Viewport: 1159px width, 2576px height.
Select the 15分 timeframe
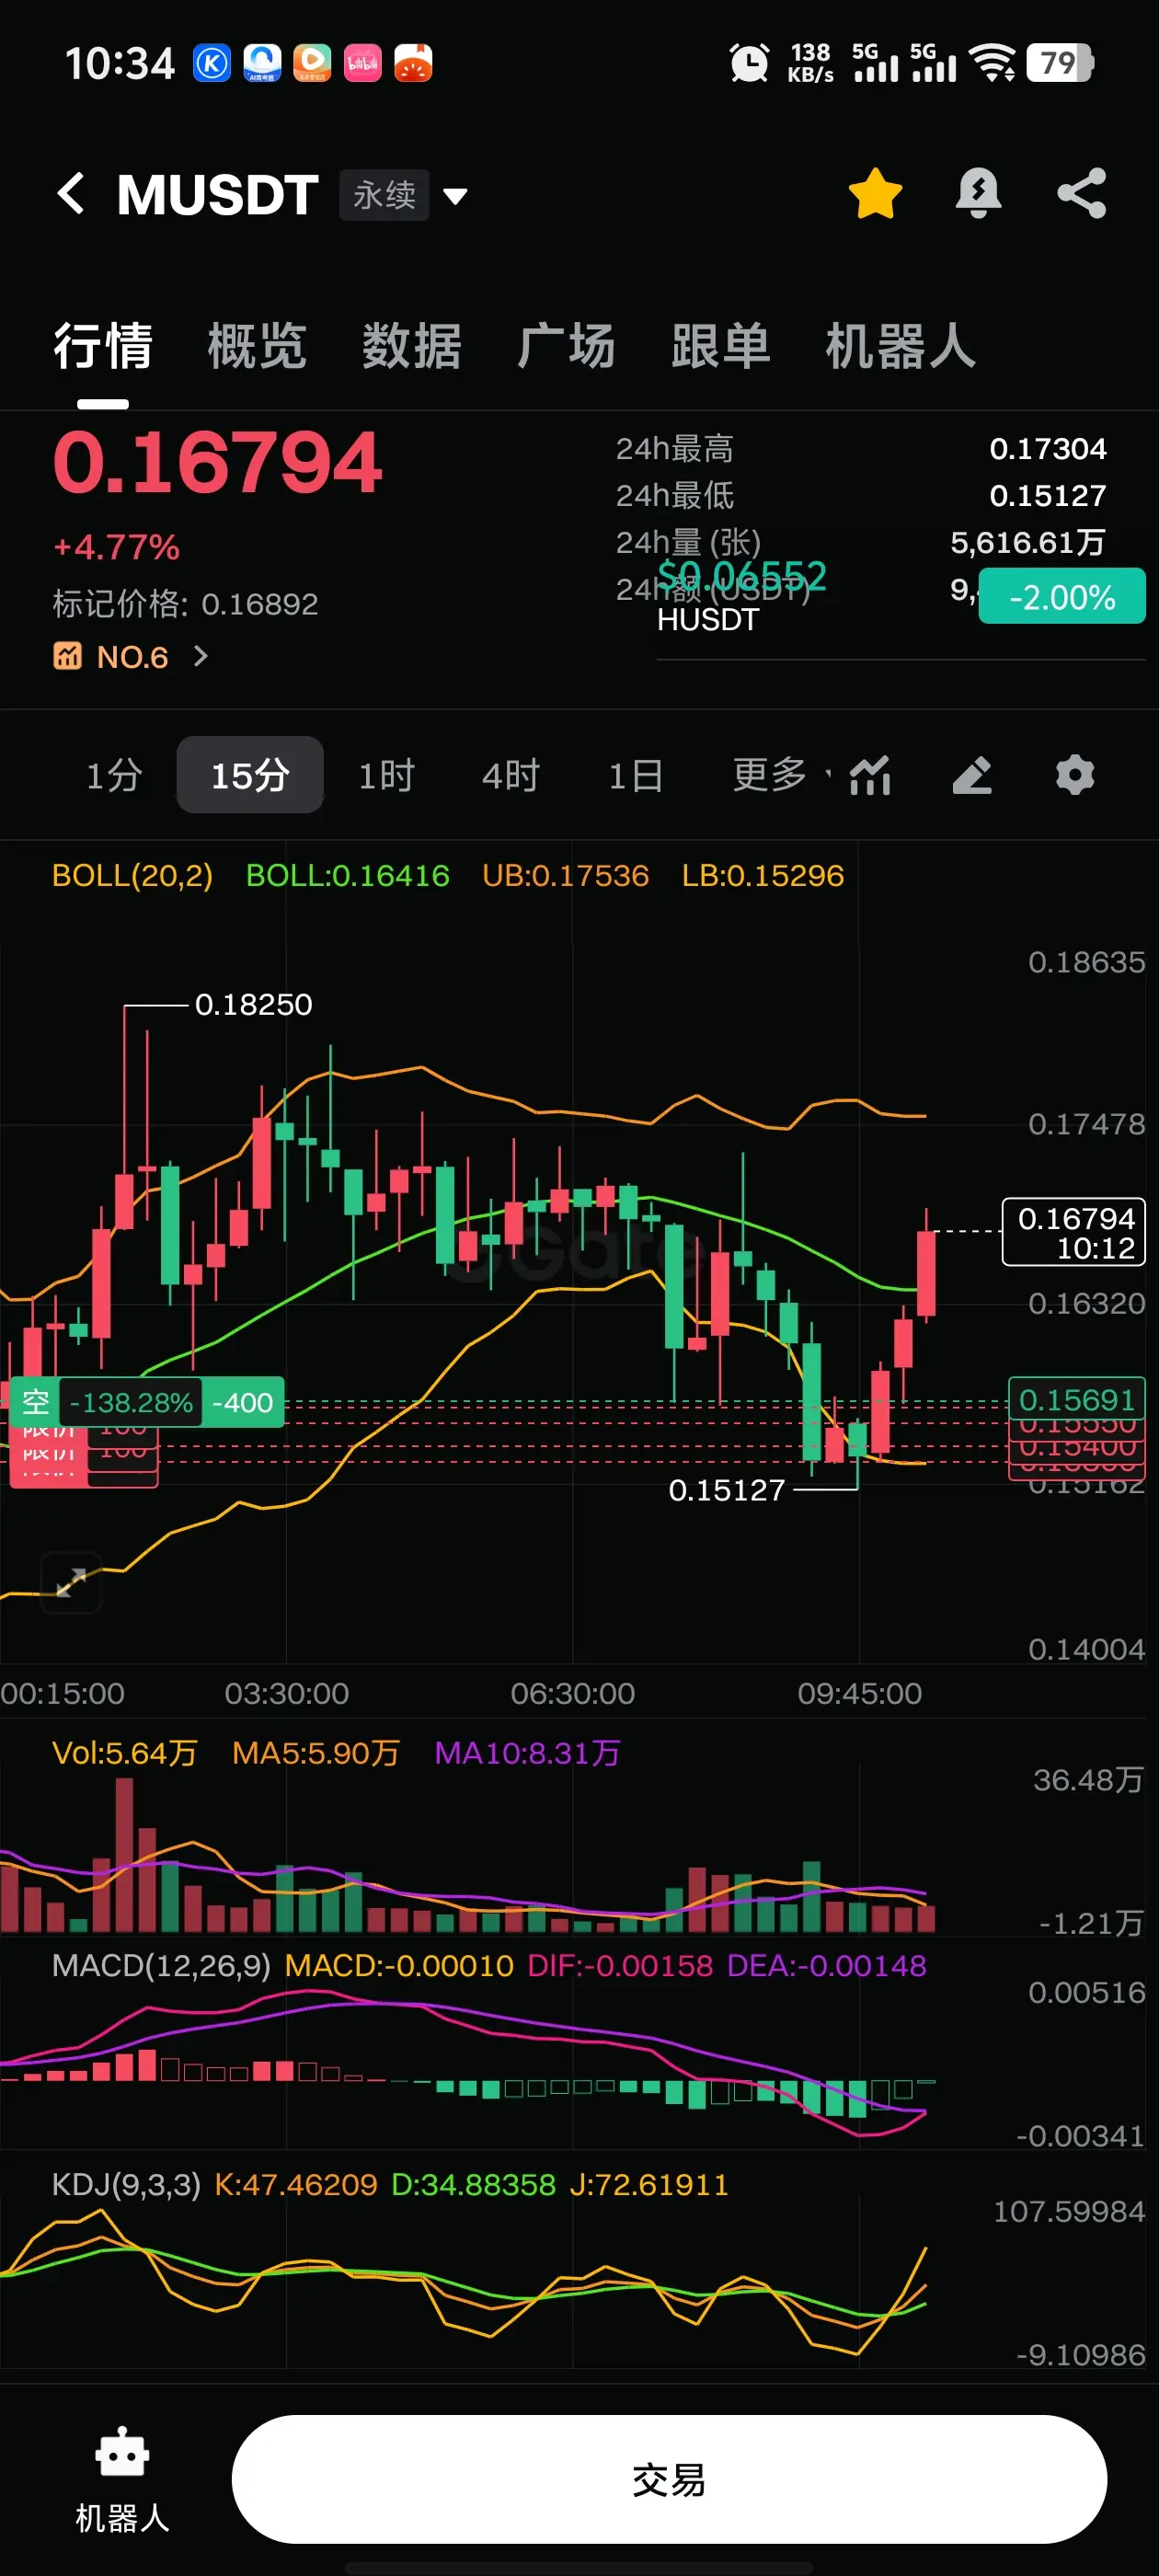coord(250,775)
